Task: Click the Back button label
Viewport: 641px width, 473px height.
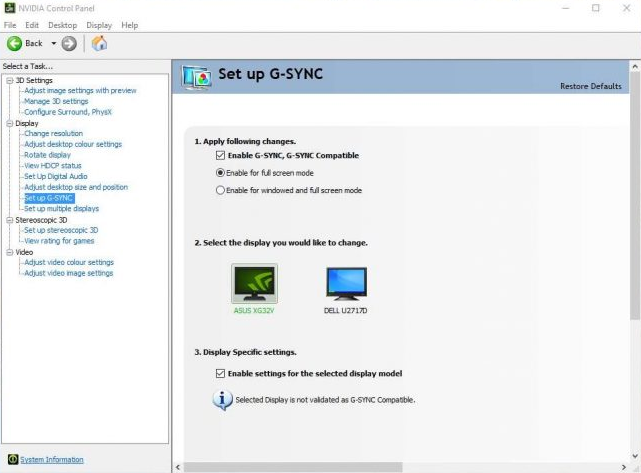Action: [34, 43]
